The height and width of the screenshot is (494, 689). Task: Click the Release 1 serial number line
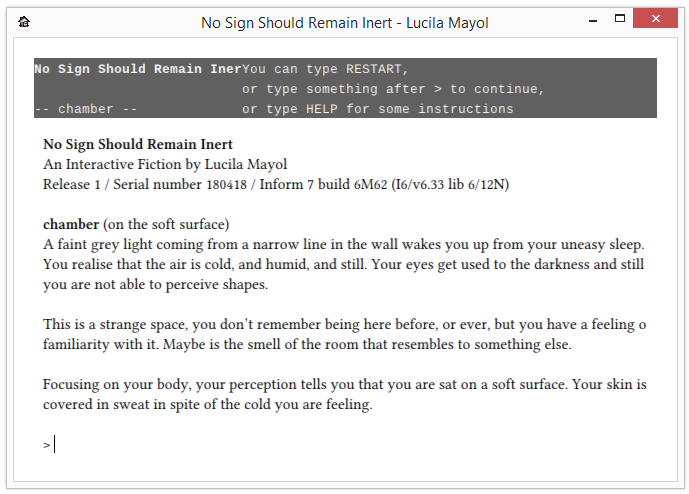(276, 184)
